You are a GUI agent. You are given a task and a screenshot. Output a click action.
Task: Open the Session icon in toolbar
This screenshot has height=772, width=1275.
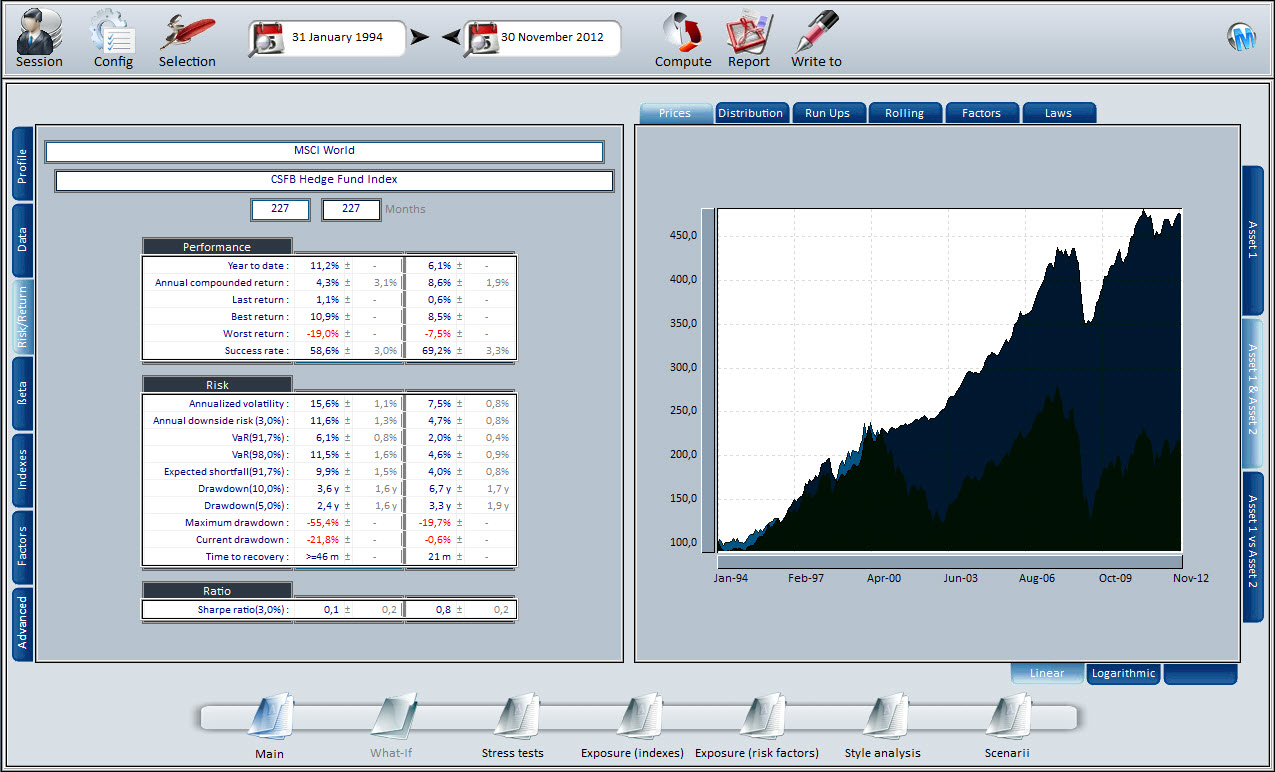point(39,32)
